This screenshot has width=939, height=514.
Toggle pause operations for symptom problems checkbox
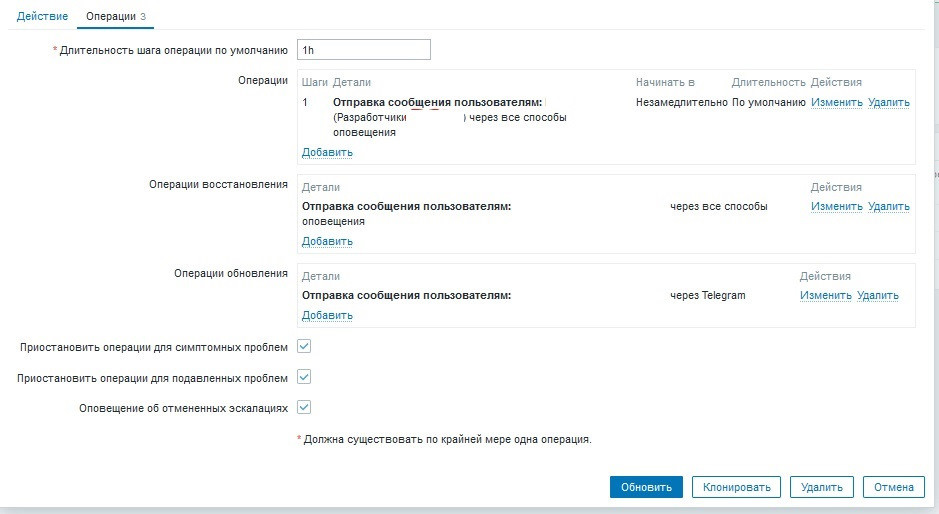(x=305, y=347)
